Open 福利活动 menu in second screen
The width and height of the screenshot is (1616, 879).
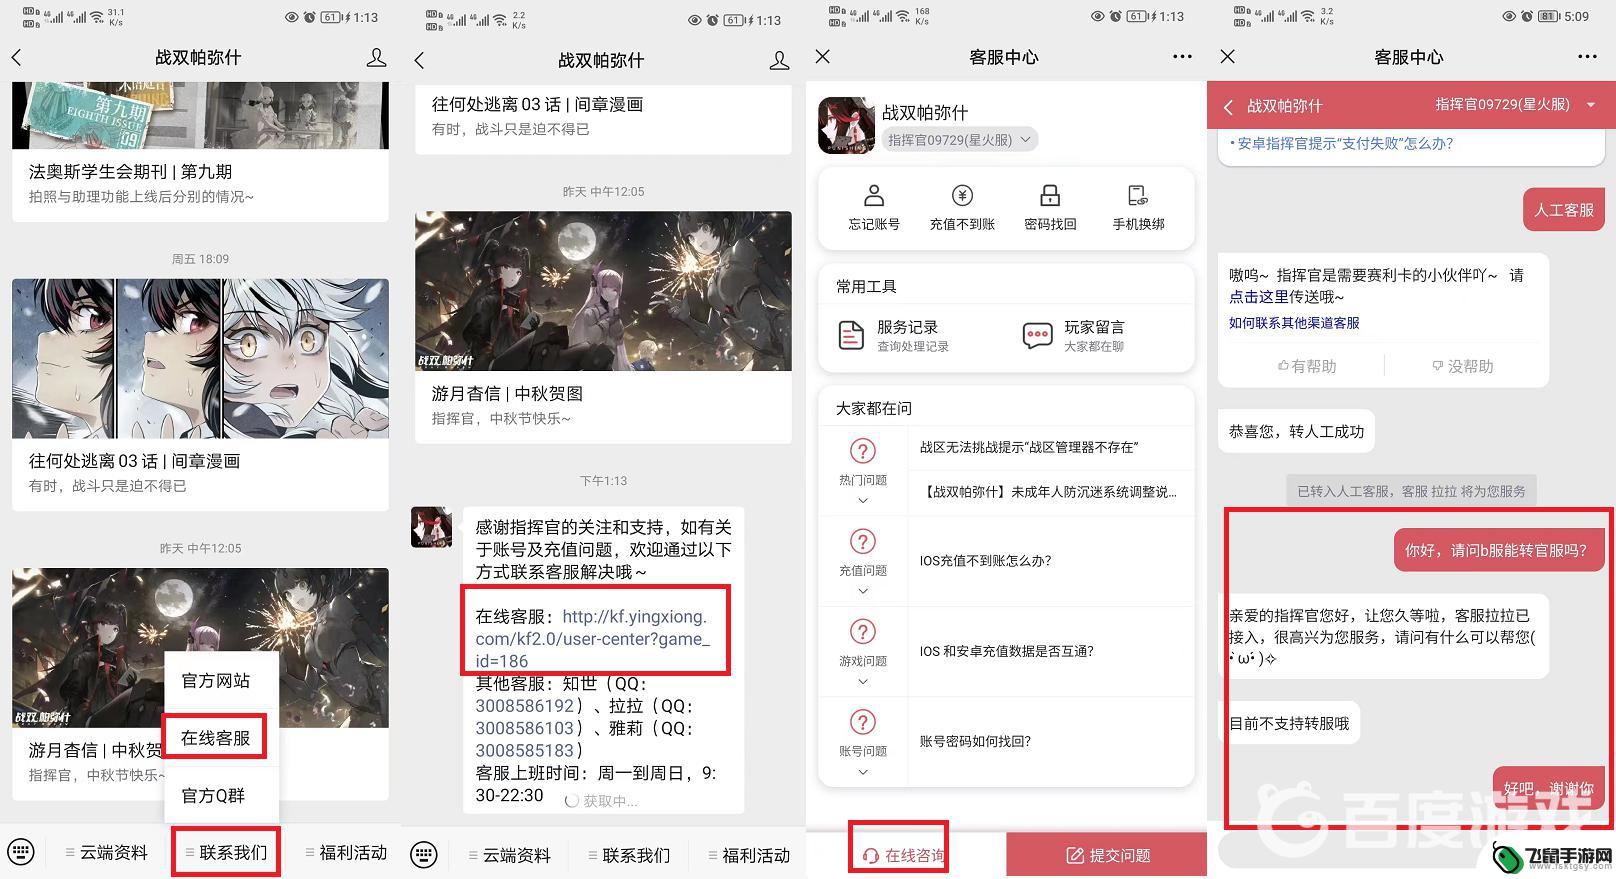(x=749, y=855)
